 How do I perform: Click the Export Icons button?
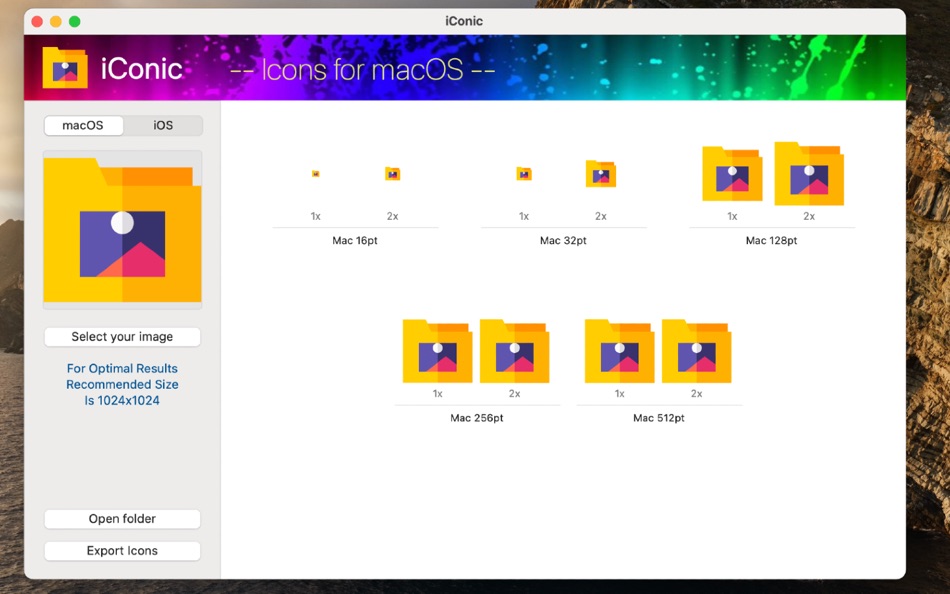click(x=122, y=551)
